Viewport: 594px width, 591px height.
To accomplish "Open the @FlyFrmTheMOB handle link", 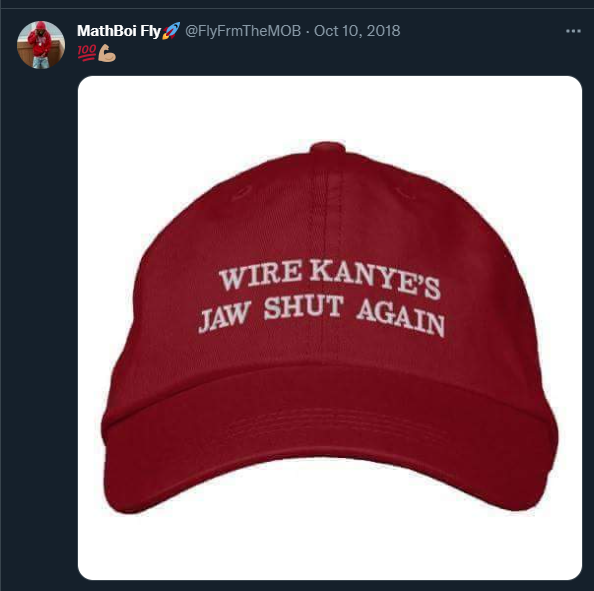I will point(243,31).
